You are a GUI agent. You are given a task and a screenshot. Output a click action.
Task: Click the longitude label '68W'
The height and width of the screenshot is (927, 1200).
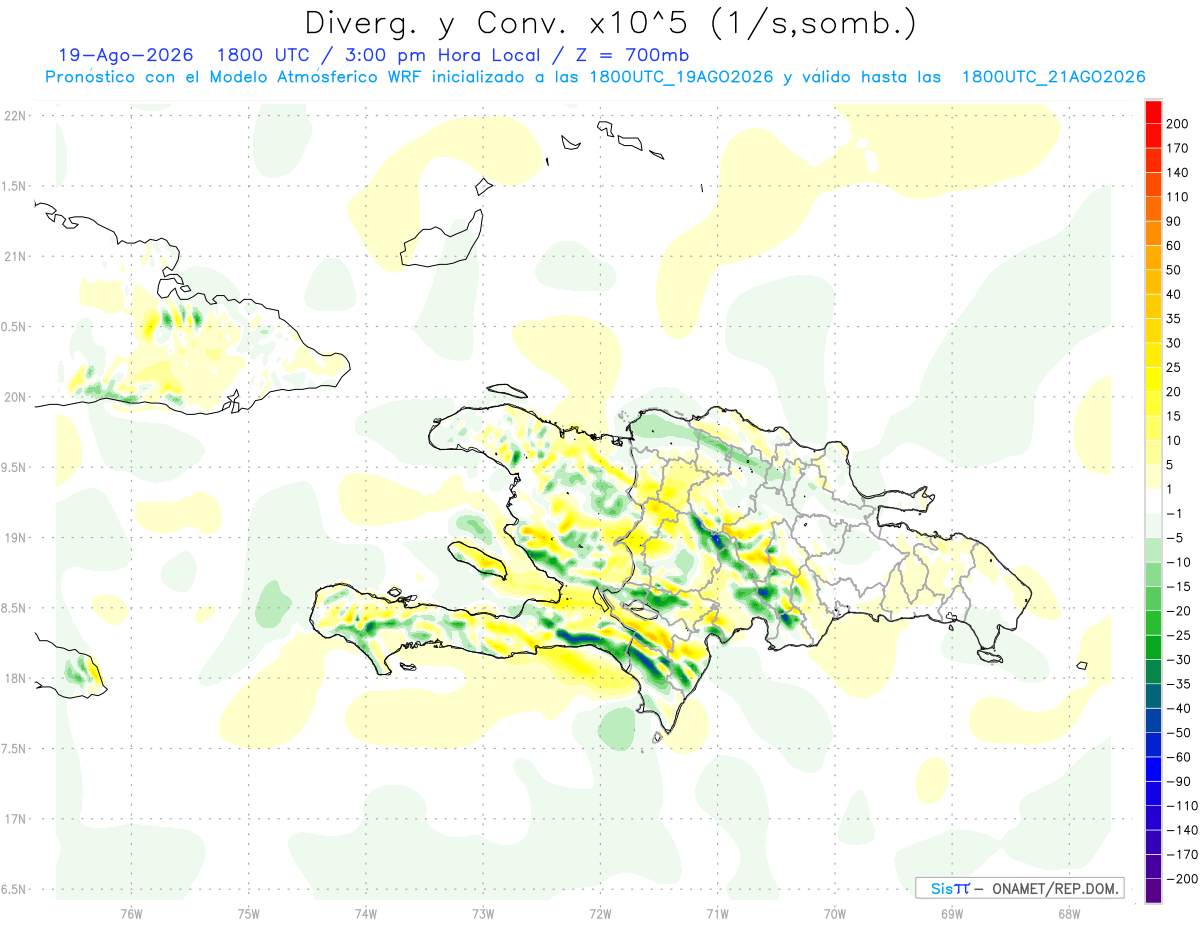coord(1068,913)
